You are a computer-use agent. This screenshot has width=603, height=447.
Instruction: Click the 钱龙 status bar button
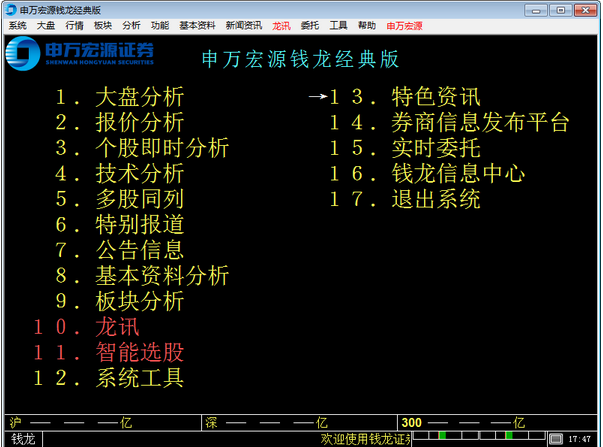(x=23, y=439)
